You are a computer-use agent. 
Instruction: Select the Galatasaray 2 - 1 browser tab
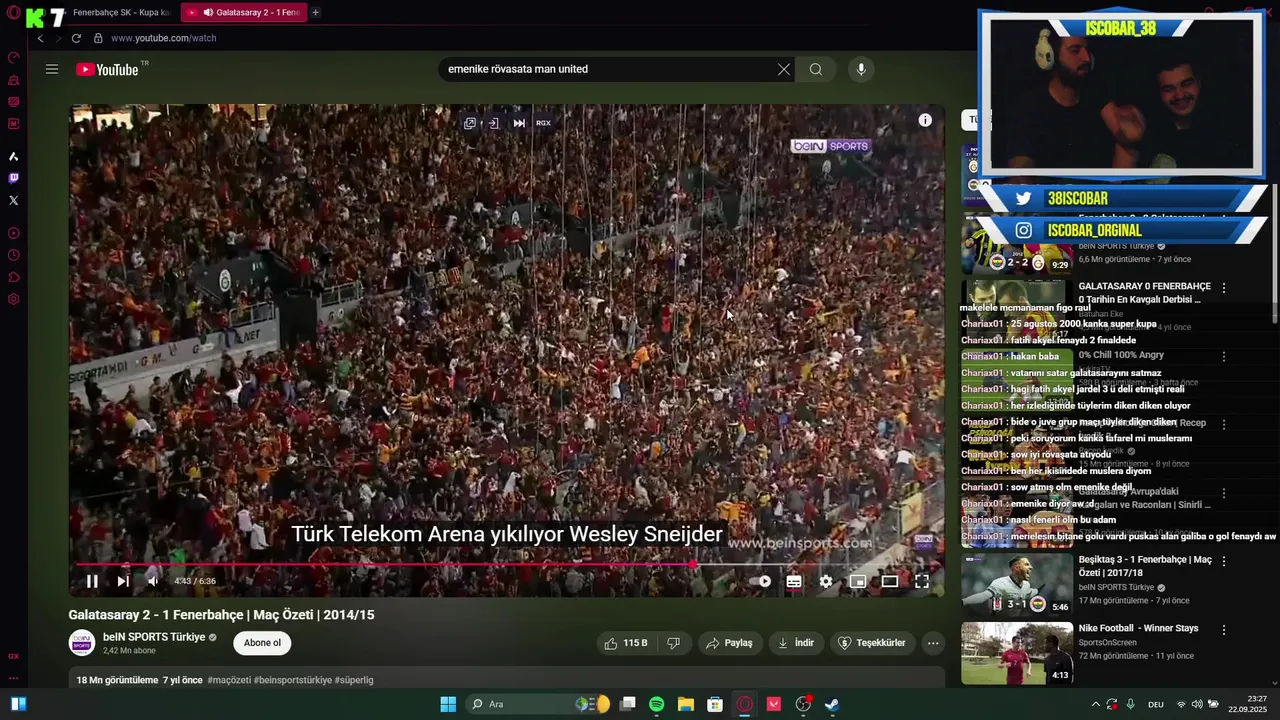[245, 12]
